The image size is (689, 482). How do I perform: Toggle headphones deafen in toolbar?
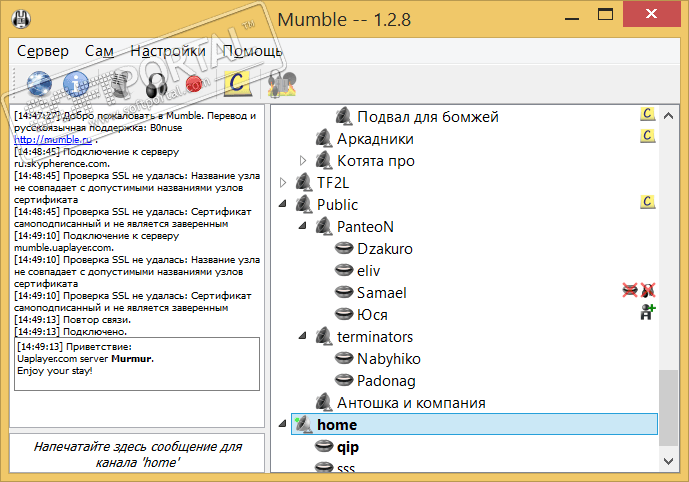[156, 85]
